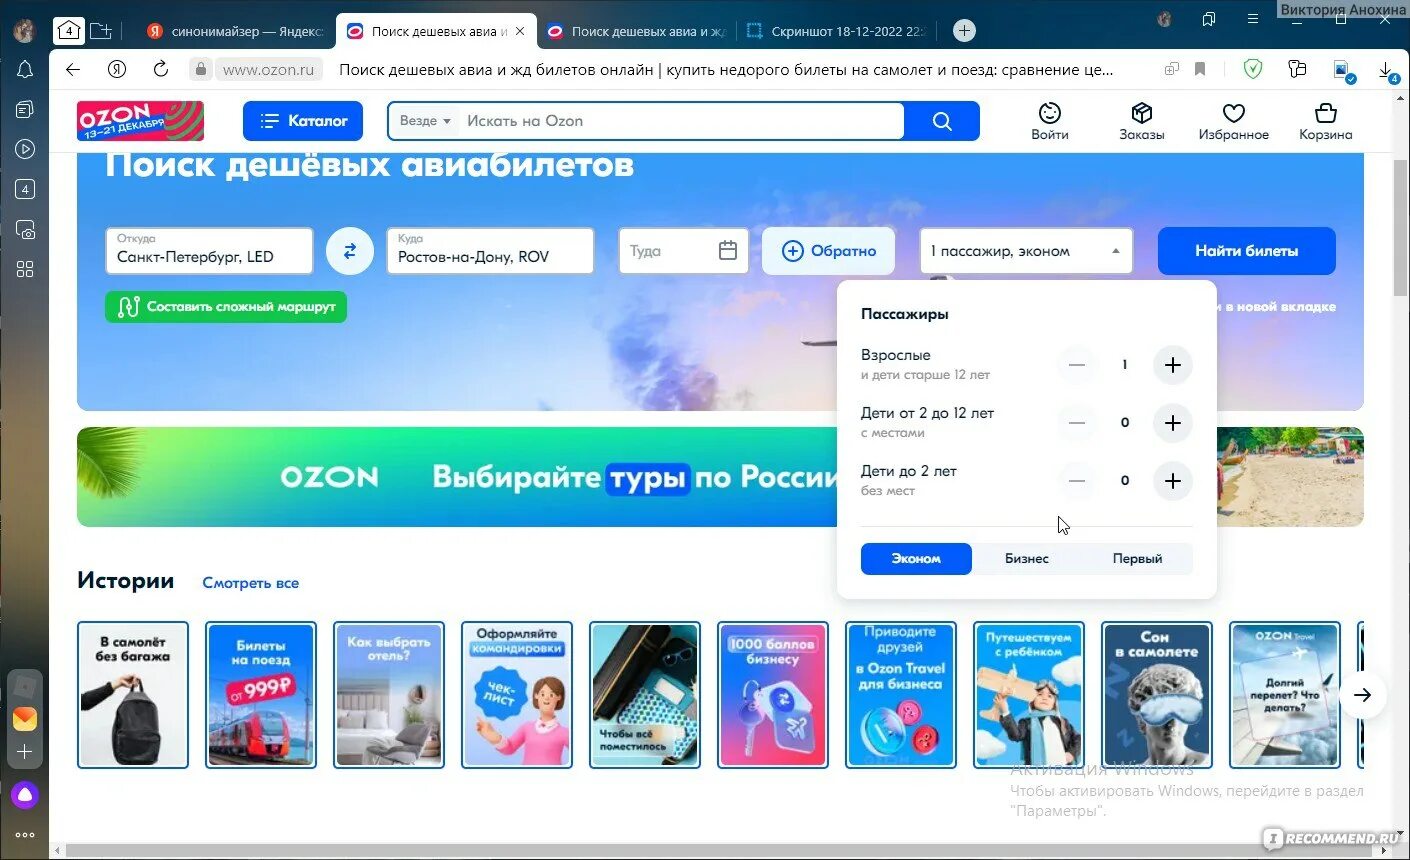This screenshot has height=860, width=1410.
Task: Open the Приводите друзей story
Action: pyautogui.click(x=901, y=695)
